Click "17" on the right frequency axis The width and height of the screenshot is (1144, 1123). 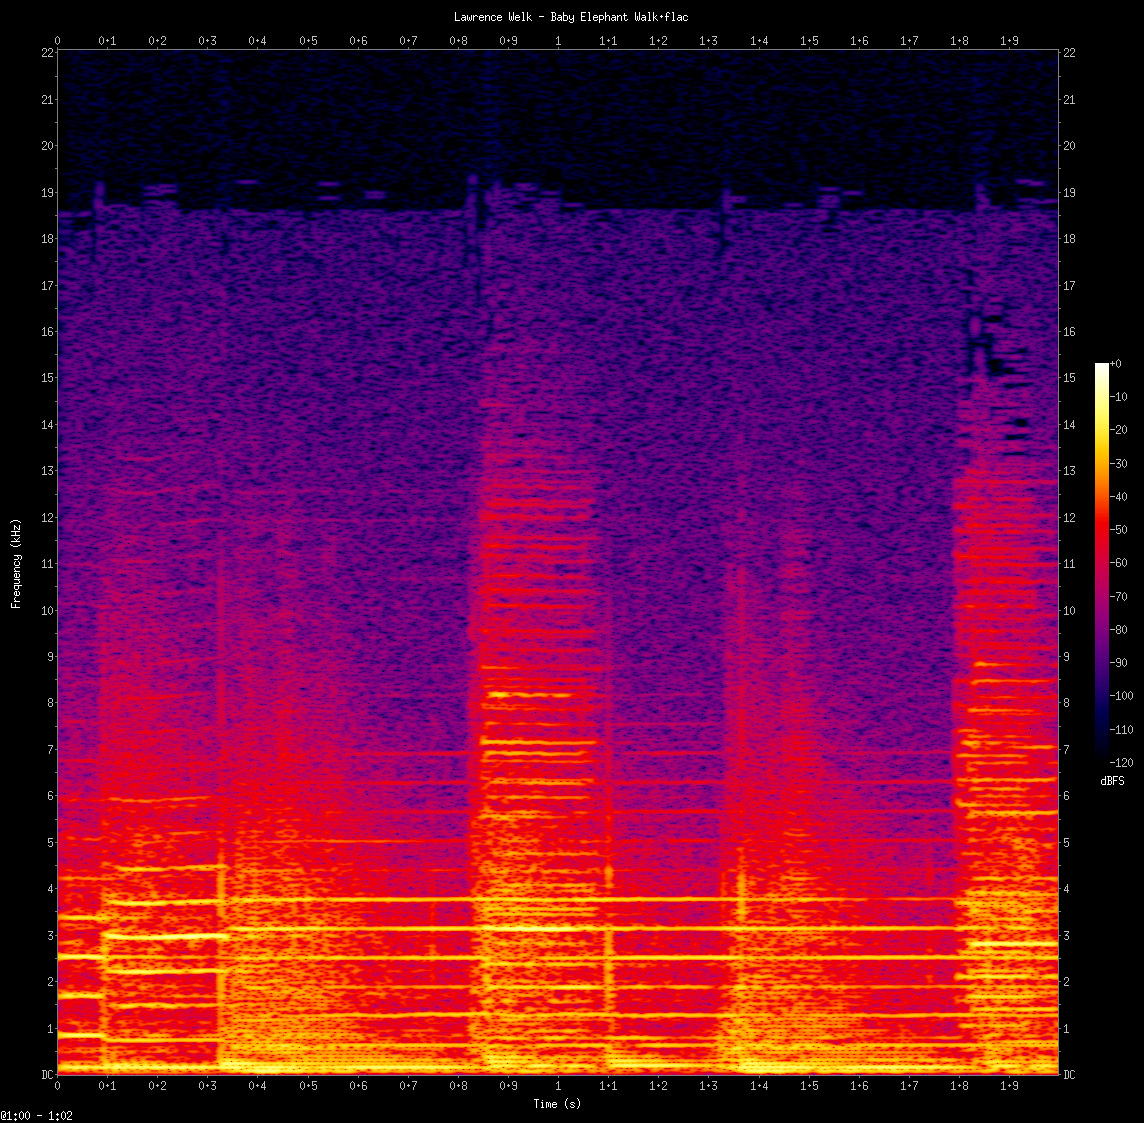click(x=1069, y=285)
